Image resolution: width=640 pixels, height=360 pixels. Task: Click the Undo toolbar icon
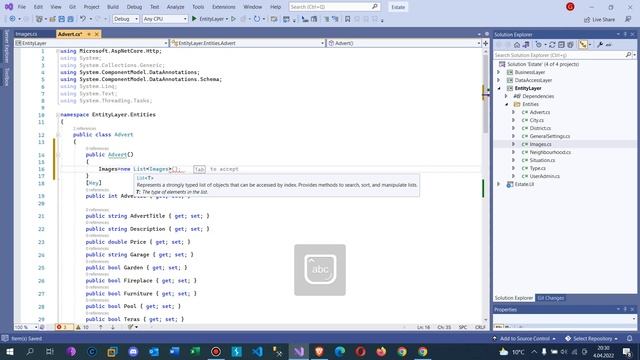83,19
